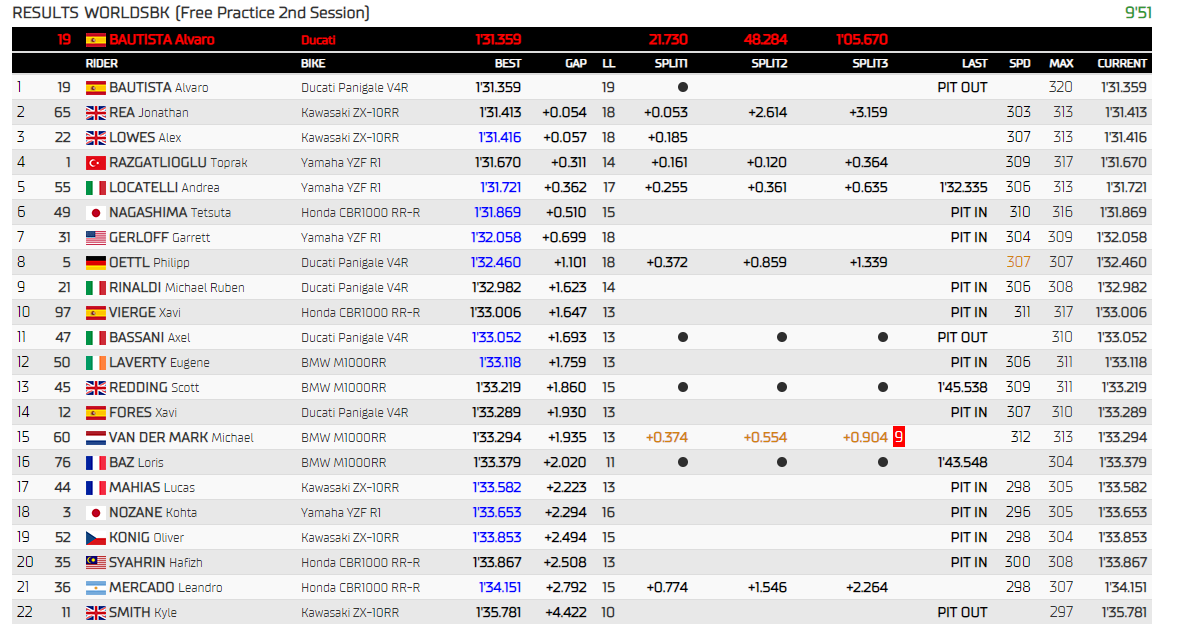Click the last lap time 1'32.335
Viewport: 1178px width, 630px height.
click(963, 188)
